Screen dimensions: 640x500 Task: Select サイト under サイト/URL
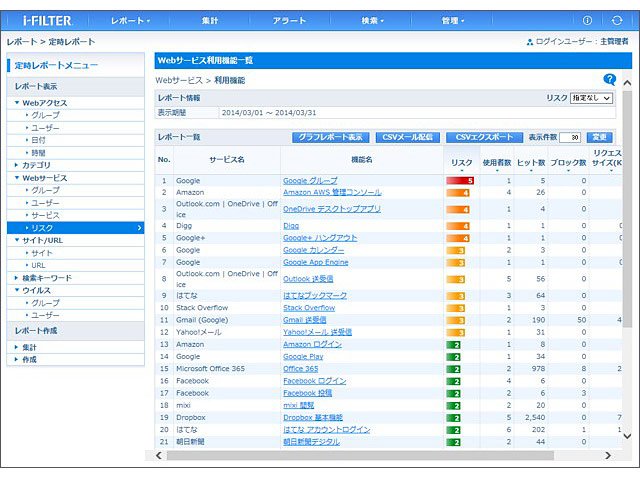tap(42, 253)
